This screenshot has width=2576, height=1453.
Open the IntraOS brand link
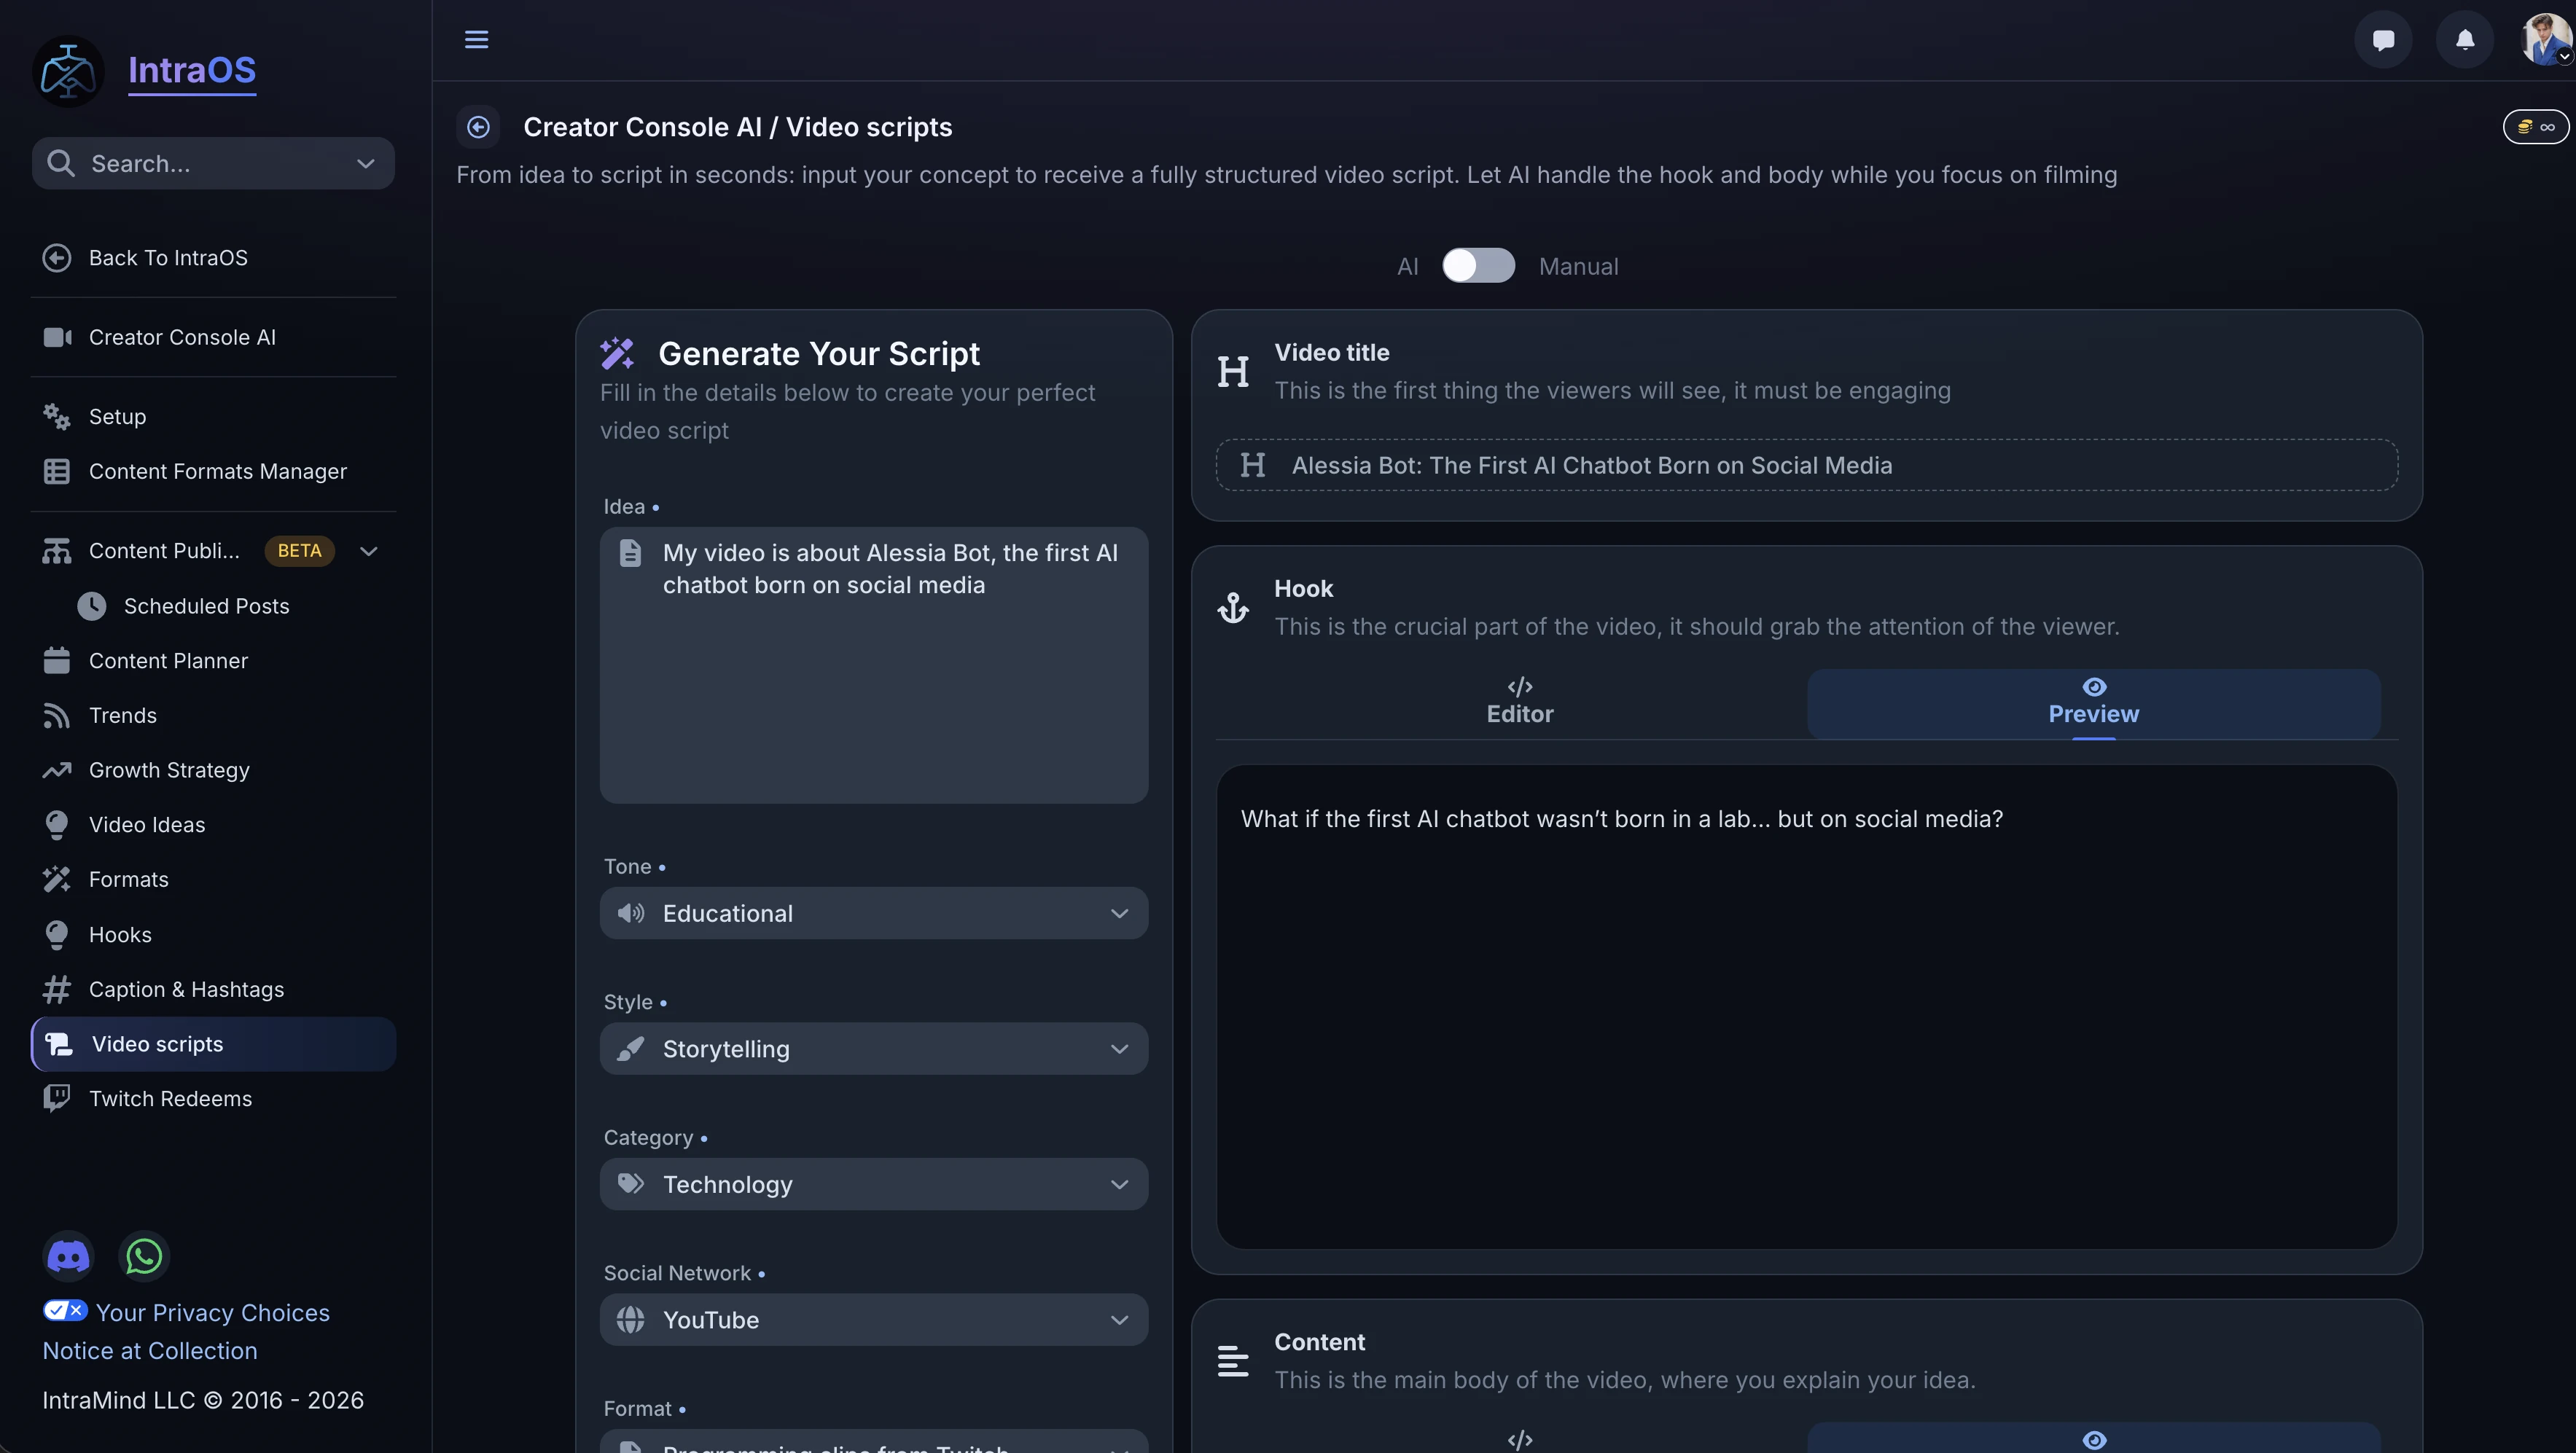coord(192,70)
